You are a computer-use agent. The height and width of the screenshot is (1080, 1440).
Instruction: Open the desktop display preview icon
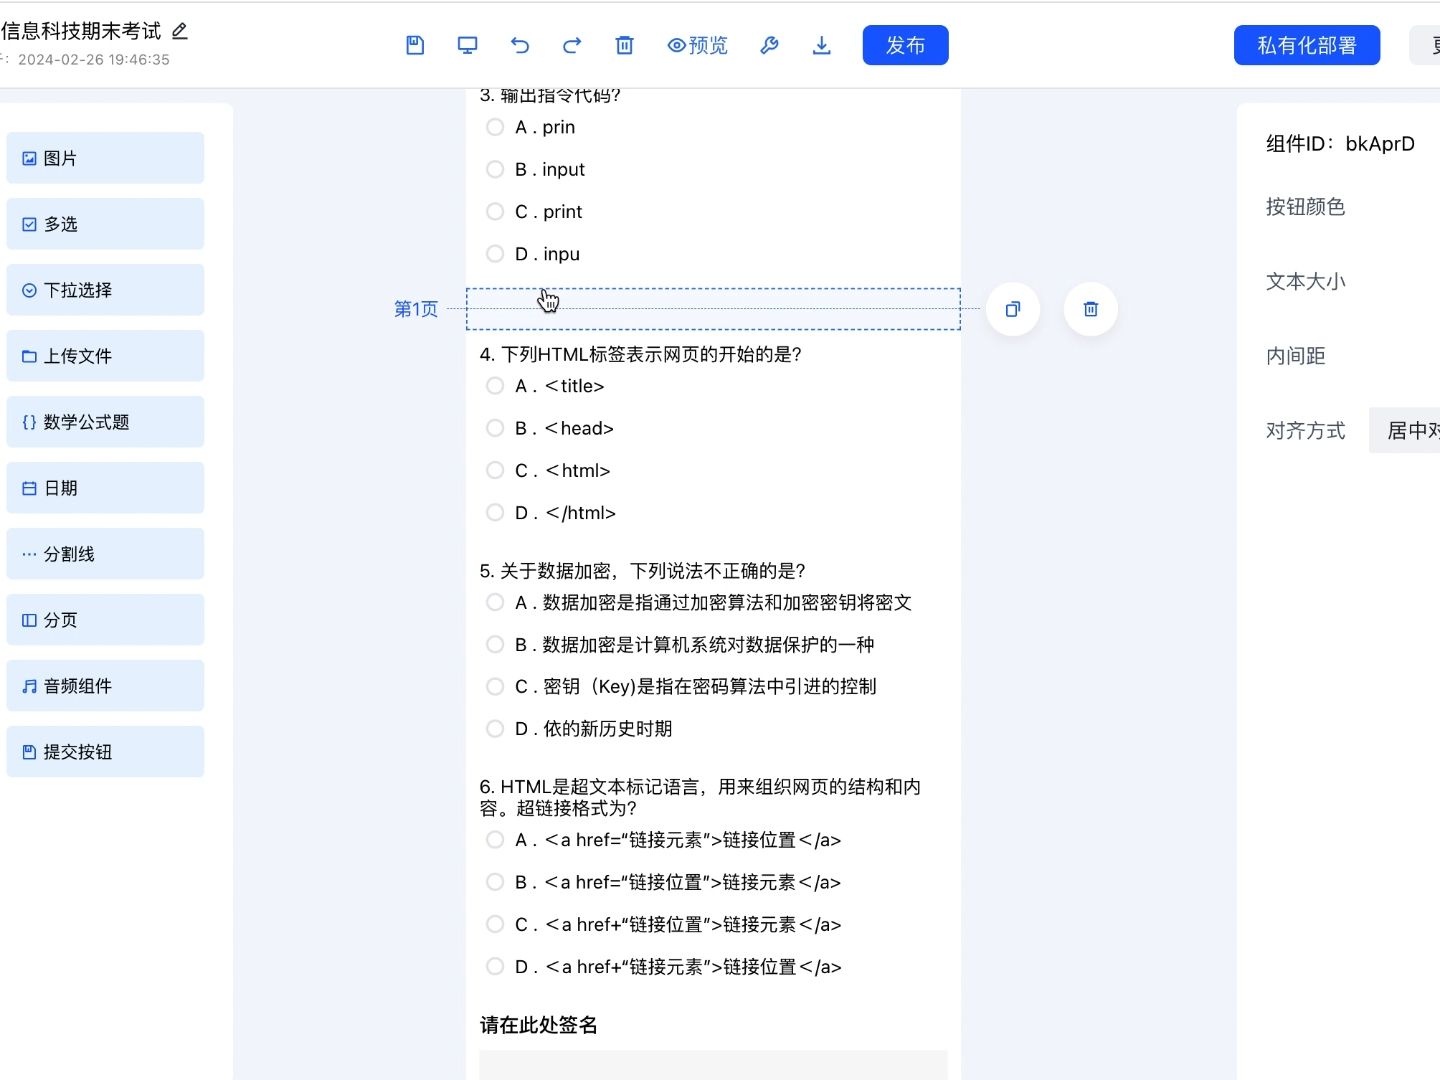click(467, 45)
